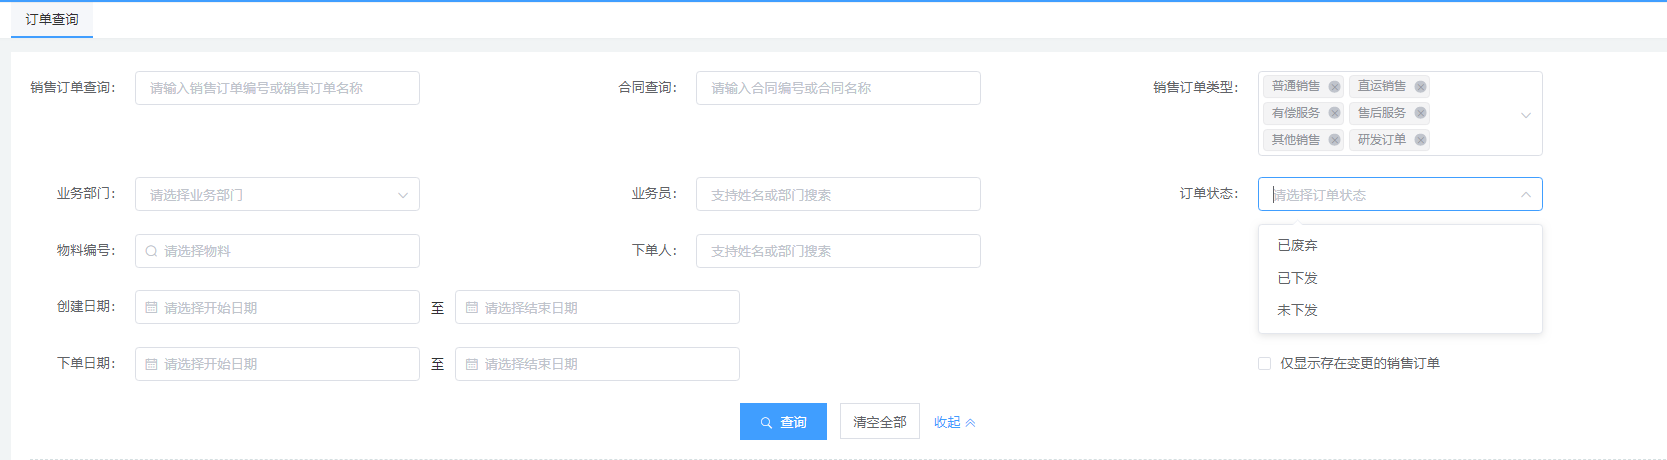
Task: Collapse filters with 收起 link
Action: click(954, 422)
